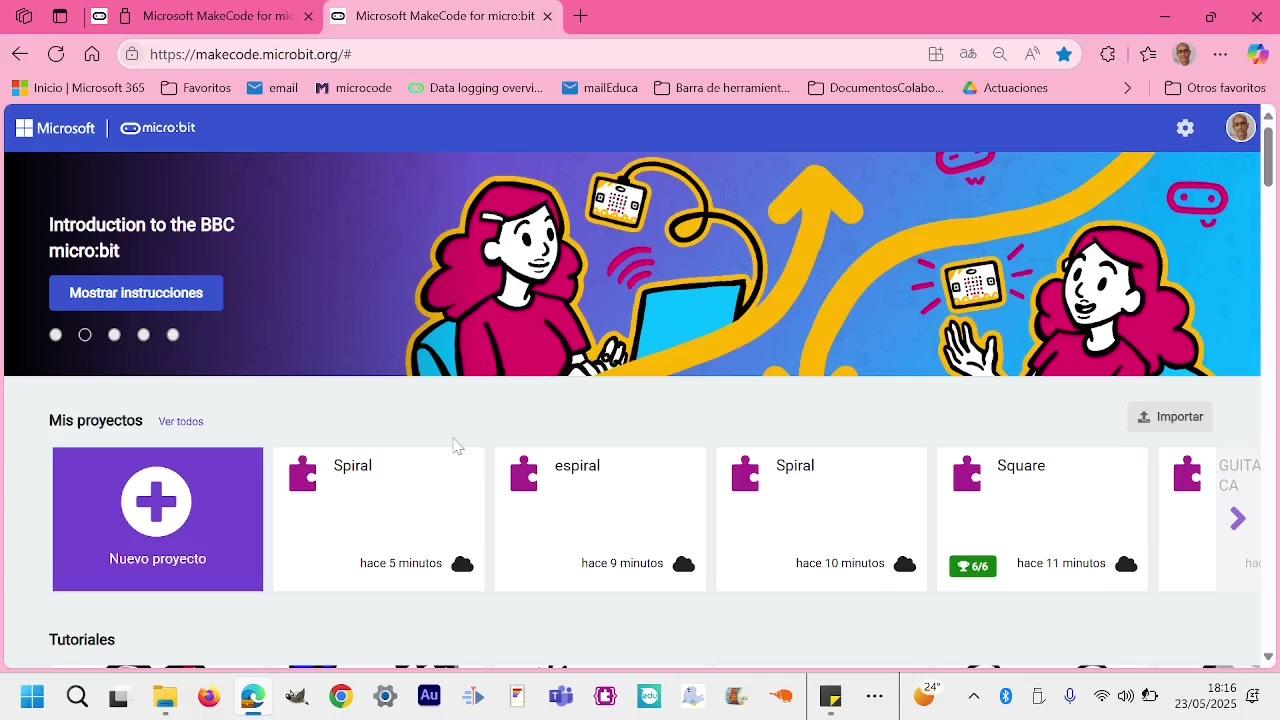The height and width of the screenshot is (720, 1280).
Task: Launch File Explorer from the taskbar
Action: coord(165,696)
